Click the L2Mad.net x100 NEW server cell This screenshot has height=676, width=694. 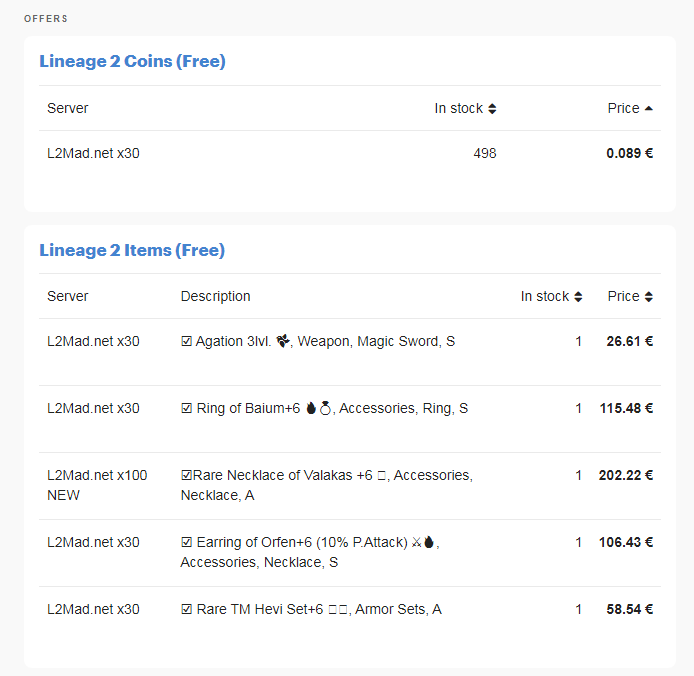coord(97,485)
